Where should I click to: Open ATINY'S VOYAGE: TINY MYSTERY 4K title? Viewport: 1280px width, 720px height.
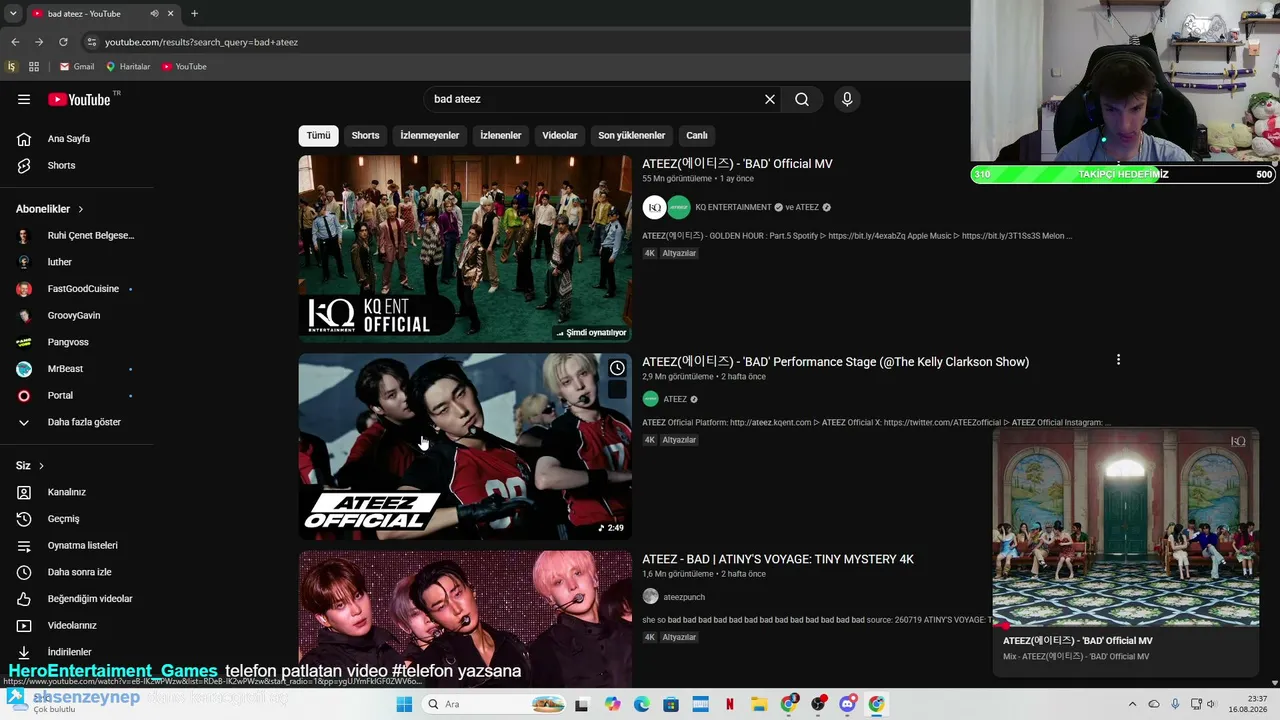tap(778, 559)
